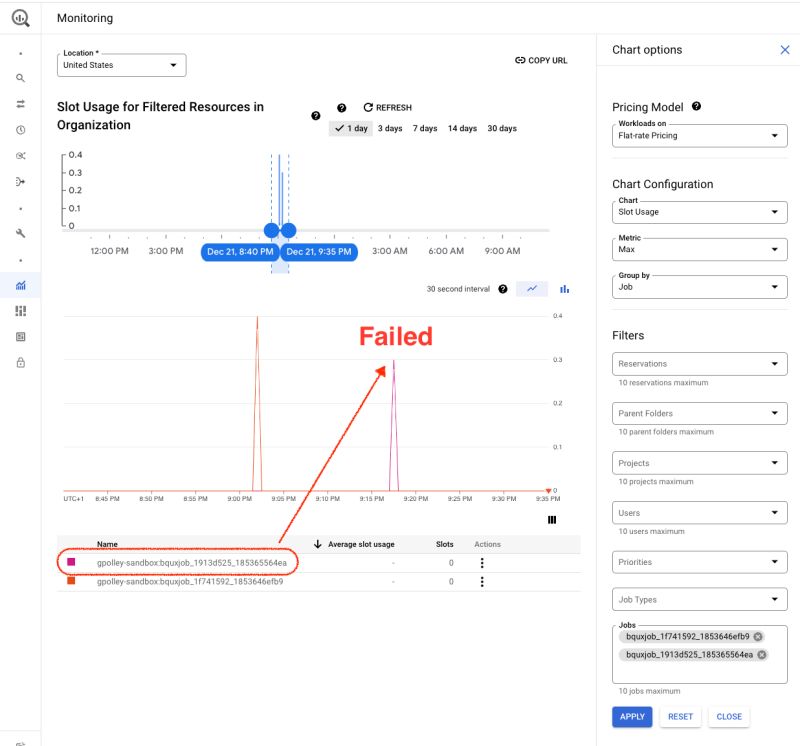Expand the Reservations filter dropdown
Image resolution: width=800 pixels, height=746 pixels.
pyautogui.click(x=699, y=364)
